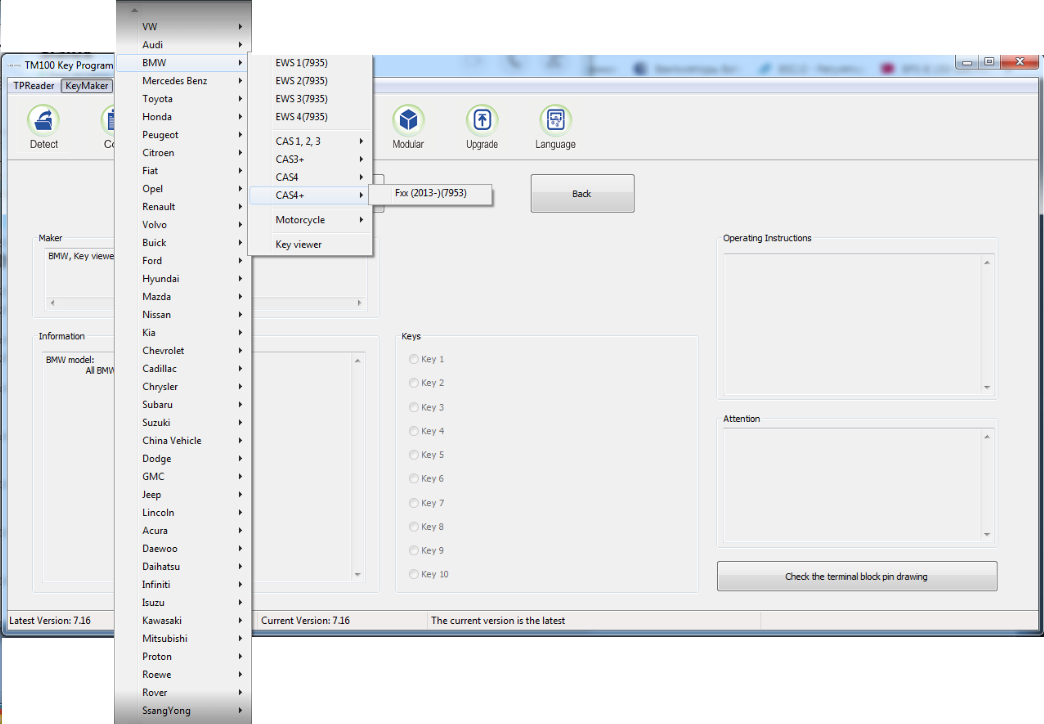Switch to the KeyMaker tab
This screenshot has width=1044, height=724.
[87, 86]
